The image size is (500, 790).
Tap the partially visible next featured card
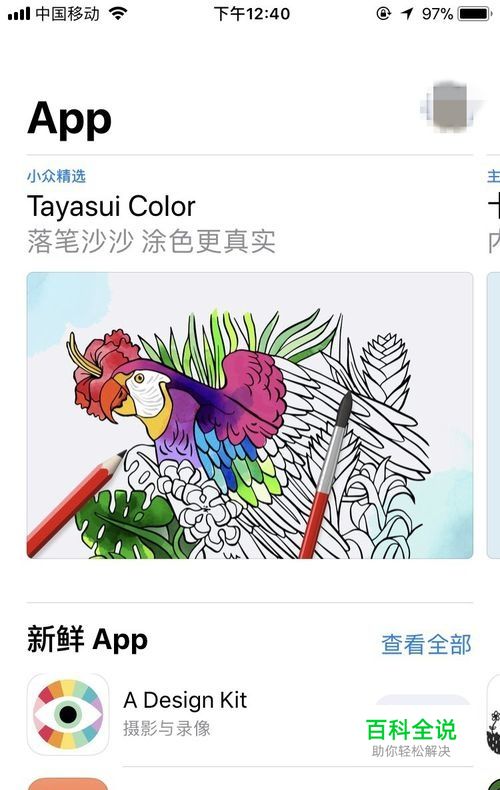coord(493,415)
